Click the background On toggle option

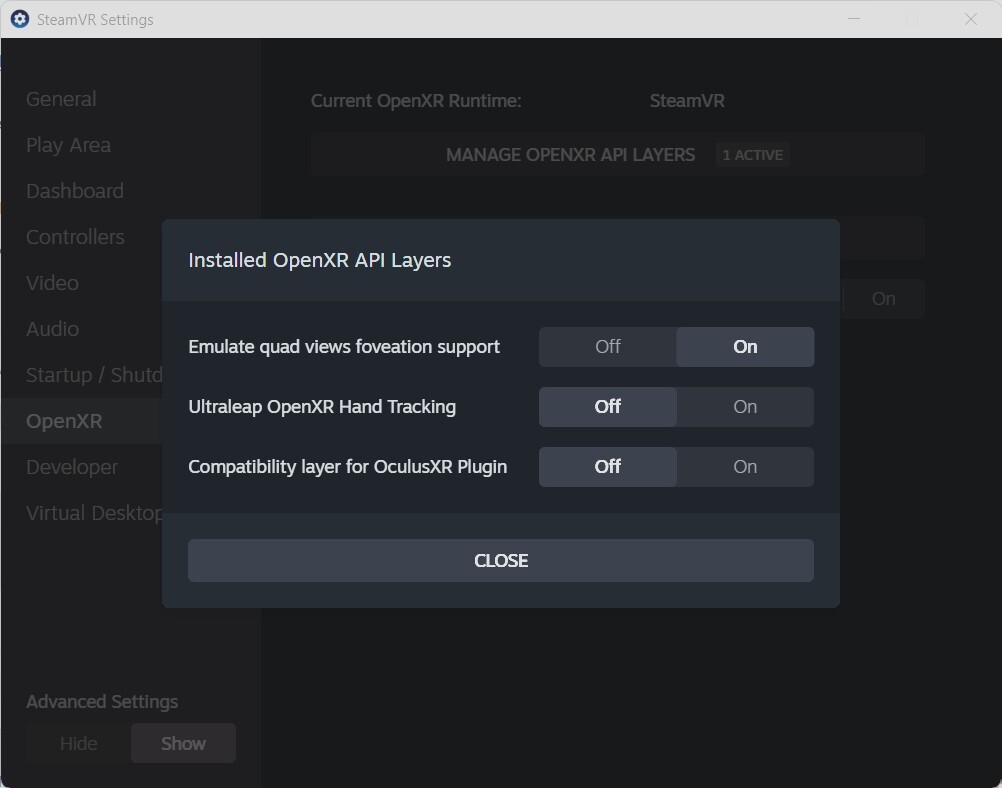883,299
